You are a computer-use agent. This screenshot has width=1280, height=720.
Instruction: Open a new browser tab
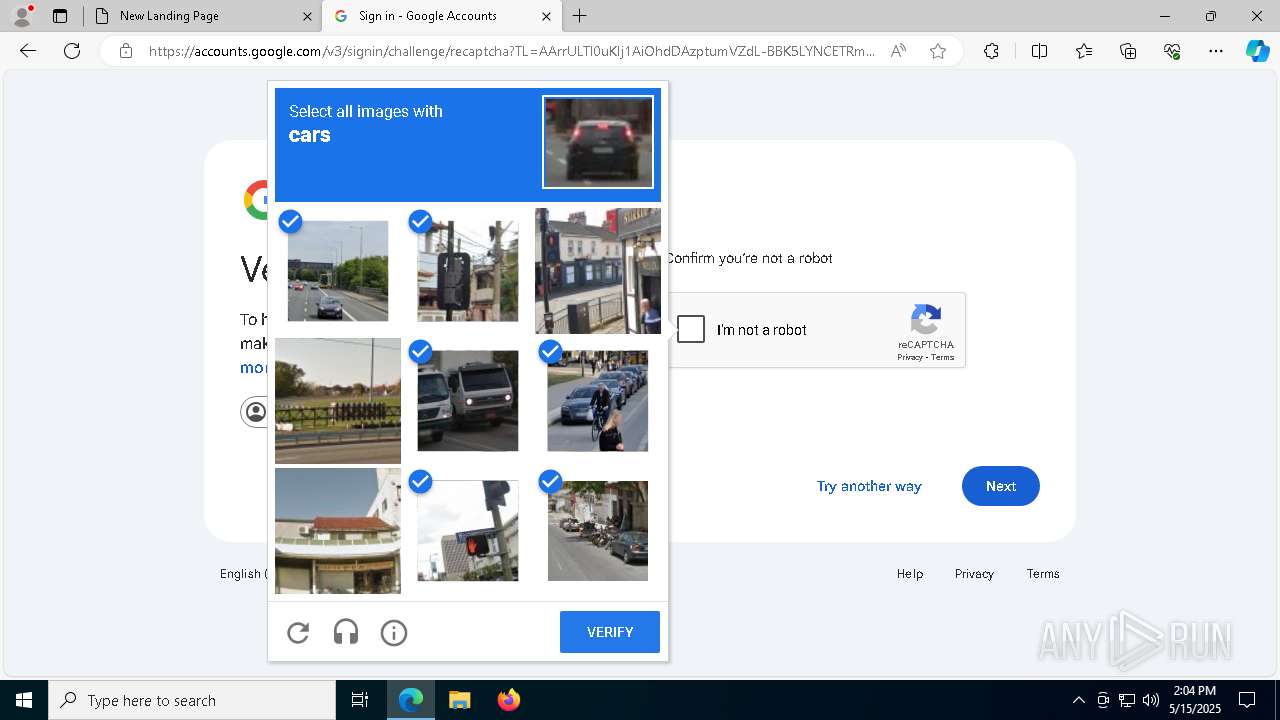tap(580, 16)
